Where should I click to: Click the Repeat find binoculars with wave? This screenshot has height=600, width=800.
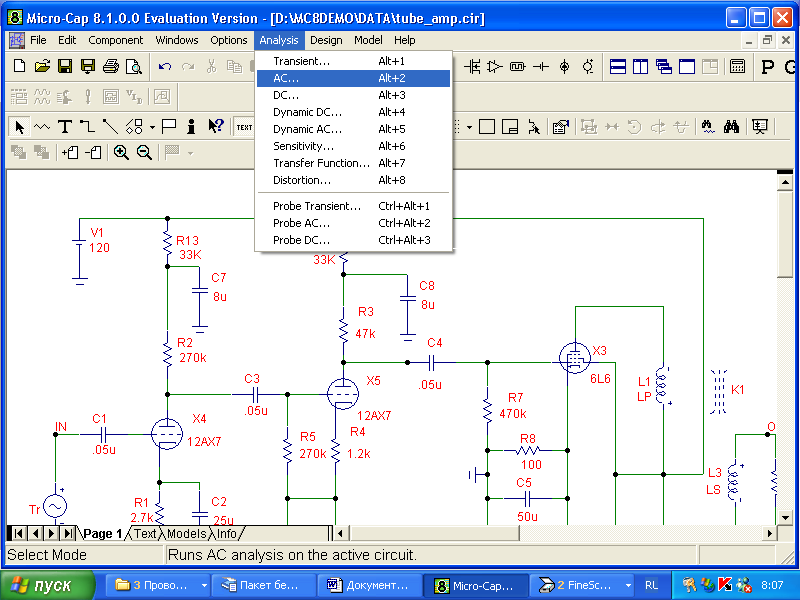708,127
